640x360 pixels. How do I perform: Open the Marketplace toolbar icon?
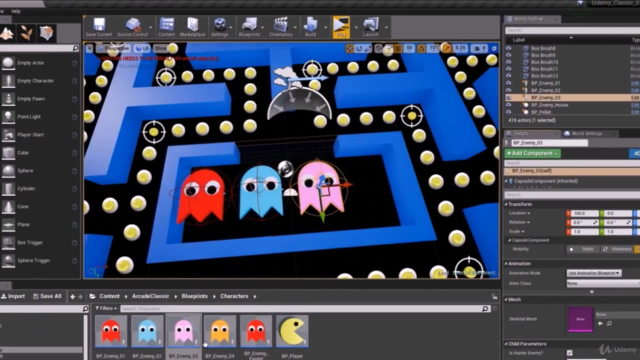tap(192, 27)
